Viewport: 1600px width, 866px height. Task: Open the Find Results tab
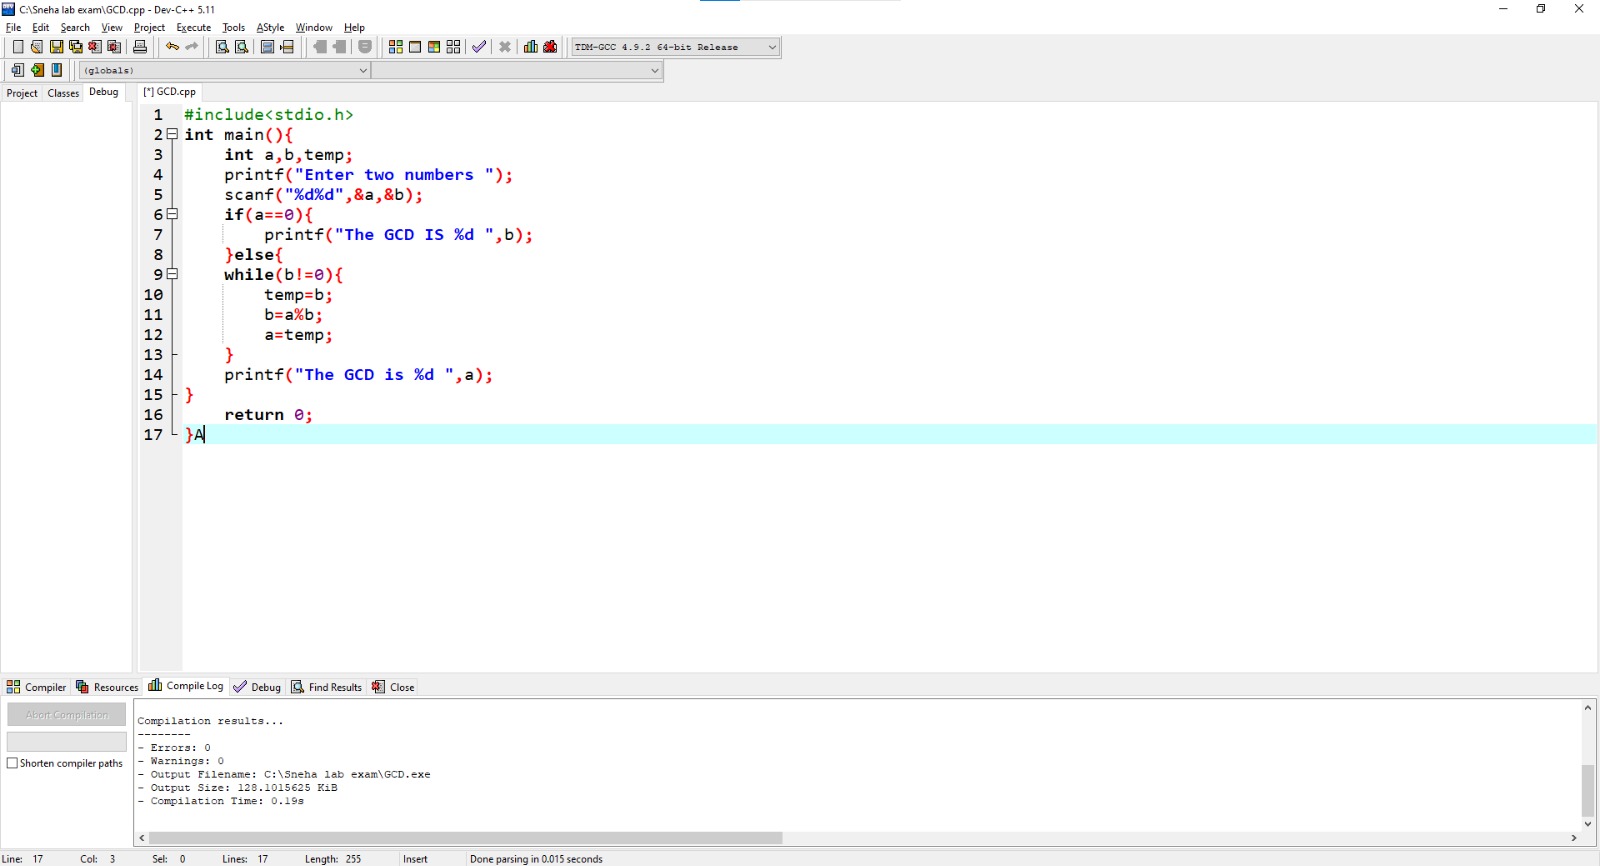pos(326,687)
